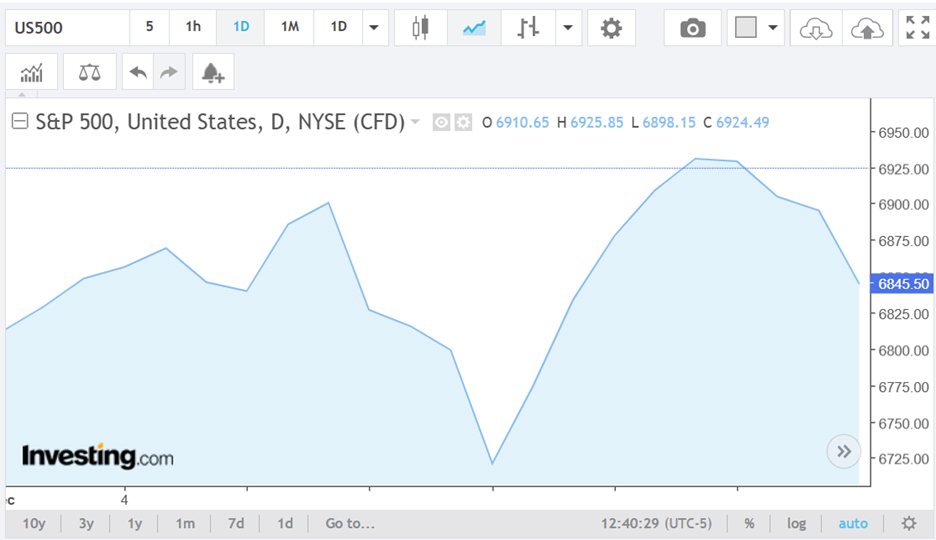
Task: Open the indicators icon
Action: click(x=32, y=72)
